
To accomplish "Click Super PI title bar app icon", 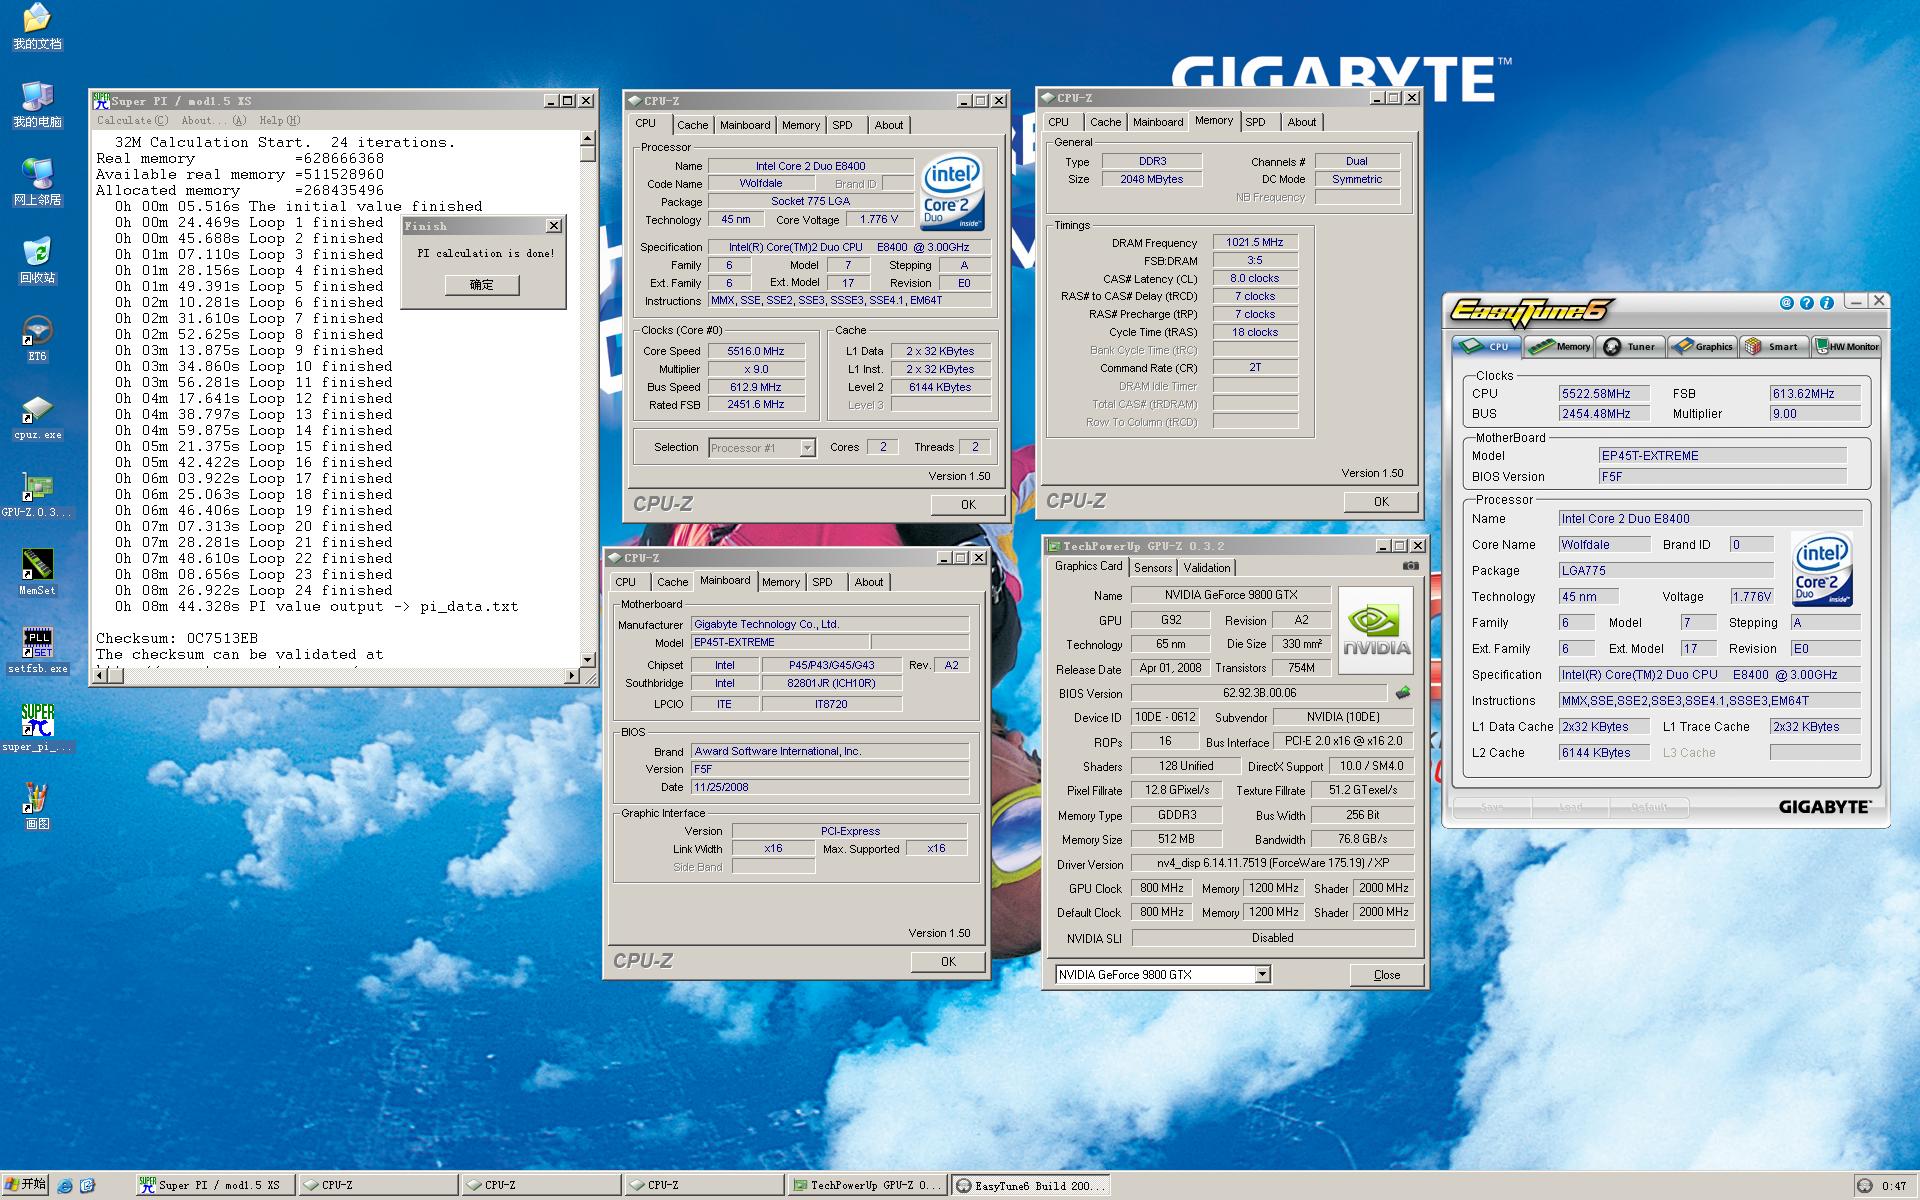I will tap(101, 100).
